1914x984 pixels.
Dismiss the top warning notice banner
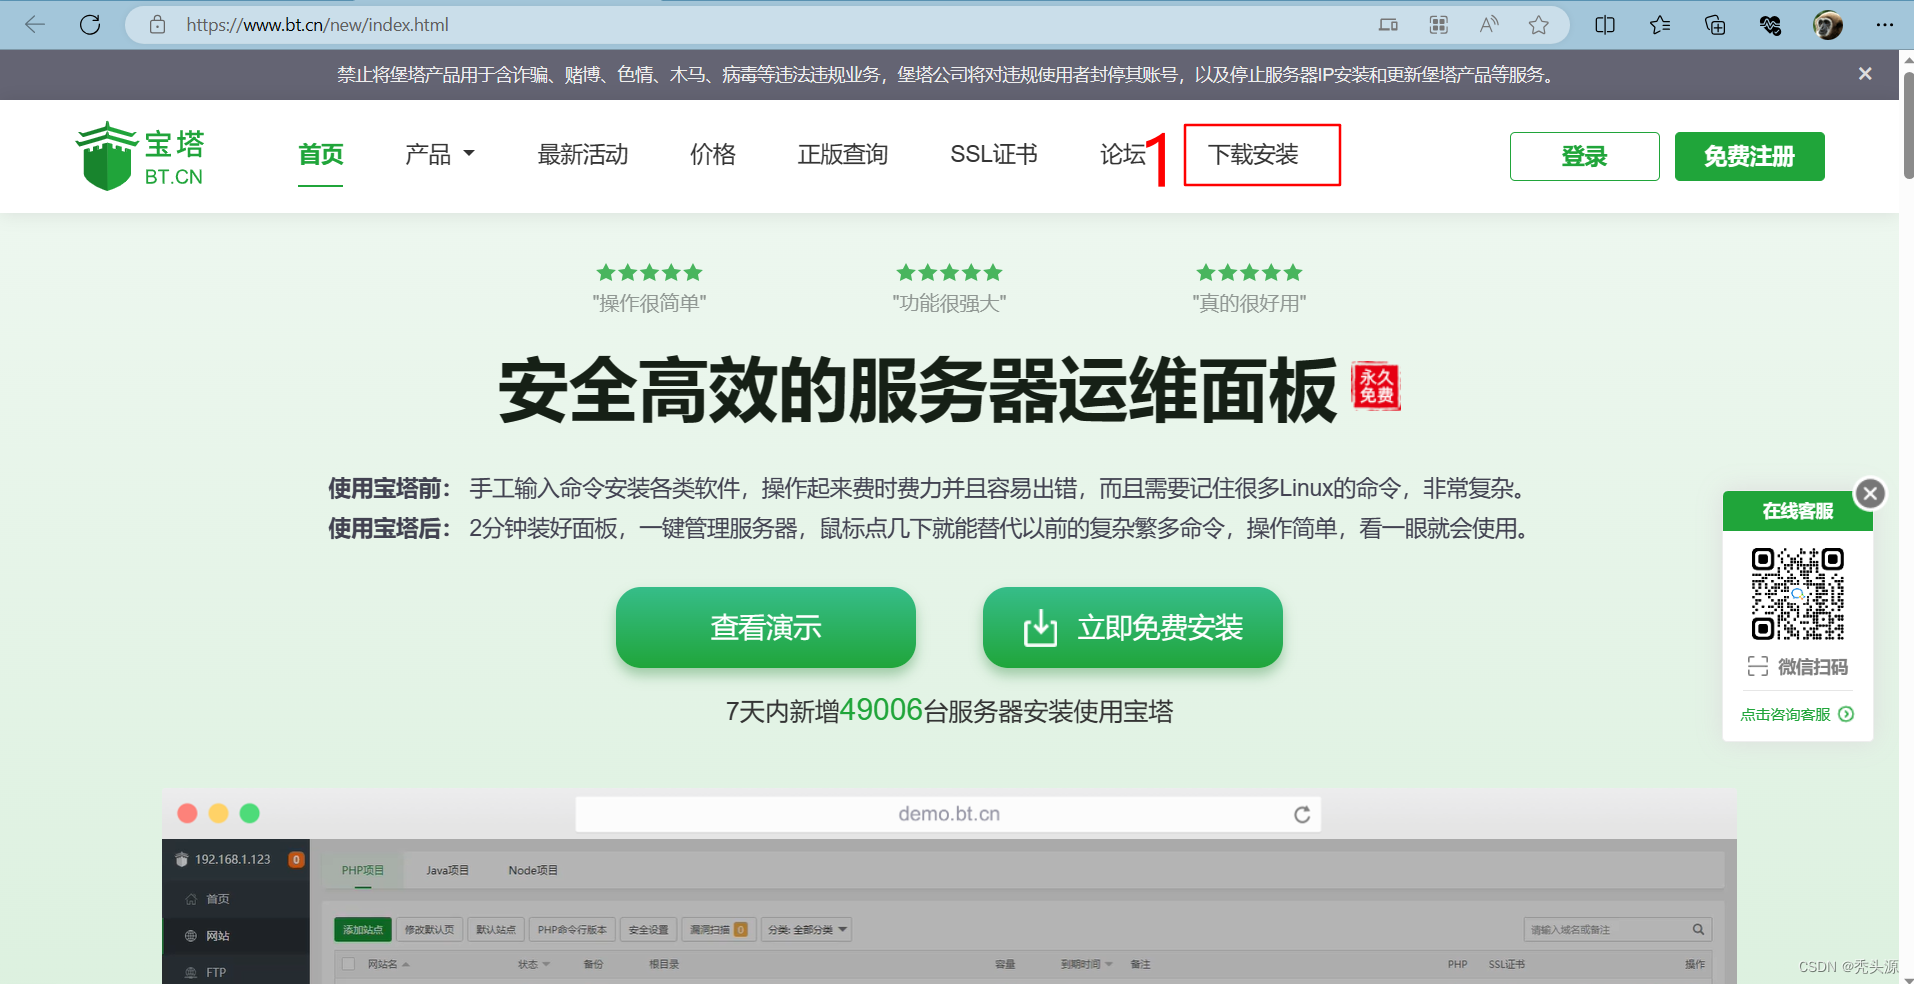point(1865,74)
